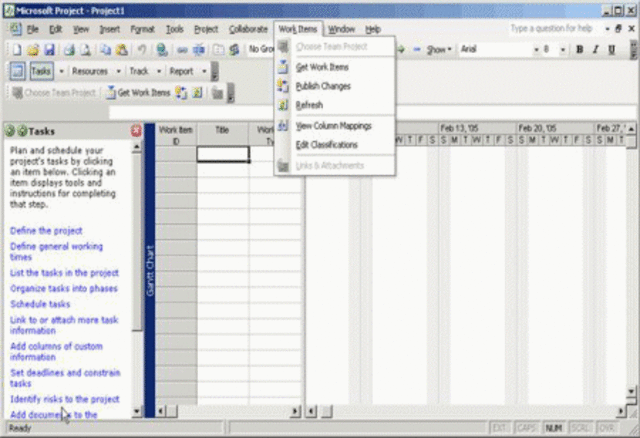The image size is (640, 438).
Task: Click the Track guide button
Action: click(139, 71)
